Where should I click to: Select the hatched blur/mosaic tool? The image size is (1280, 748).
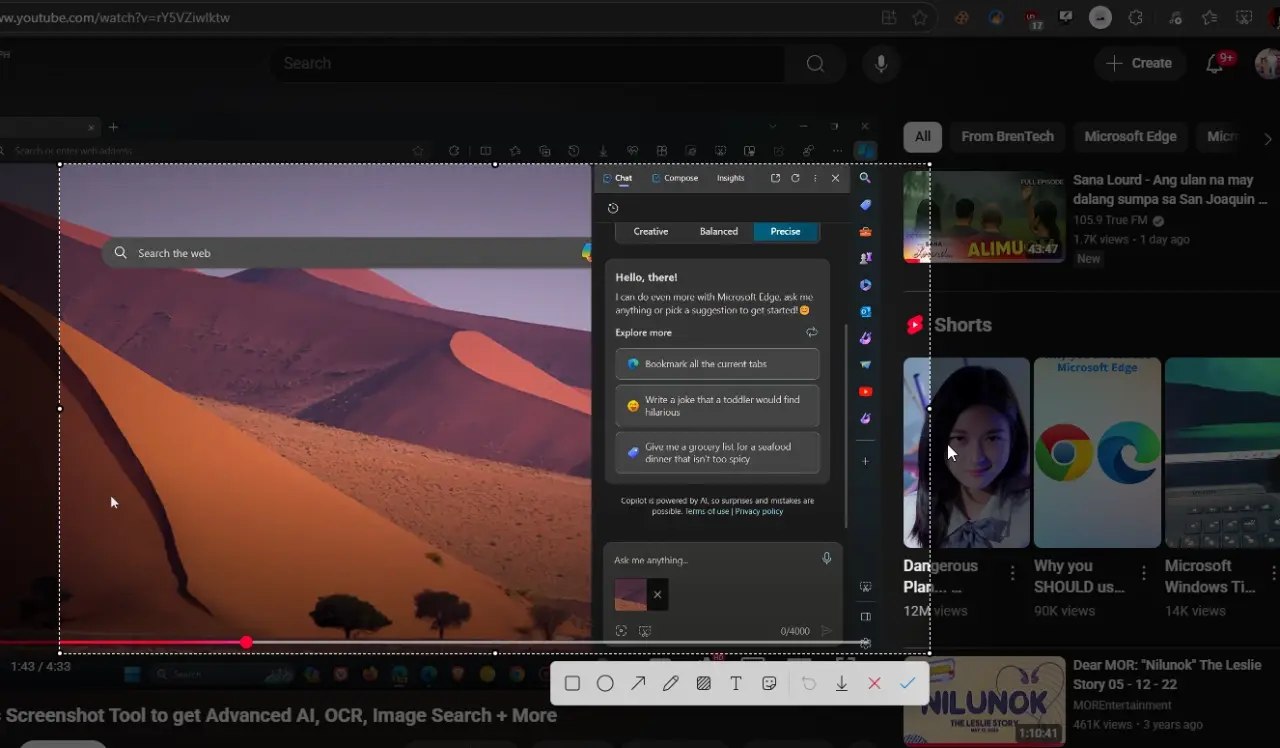click(x=703, y=683)
